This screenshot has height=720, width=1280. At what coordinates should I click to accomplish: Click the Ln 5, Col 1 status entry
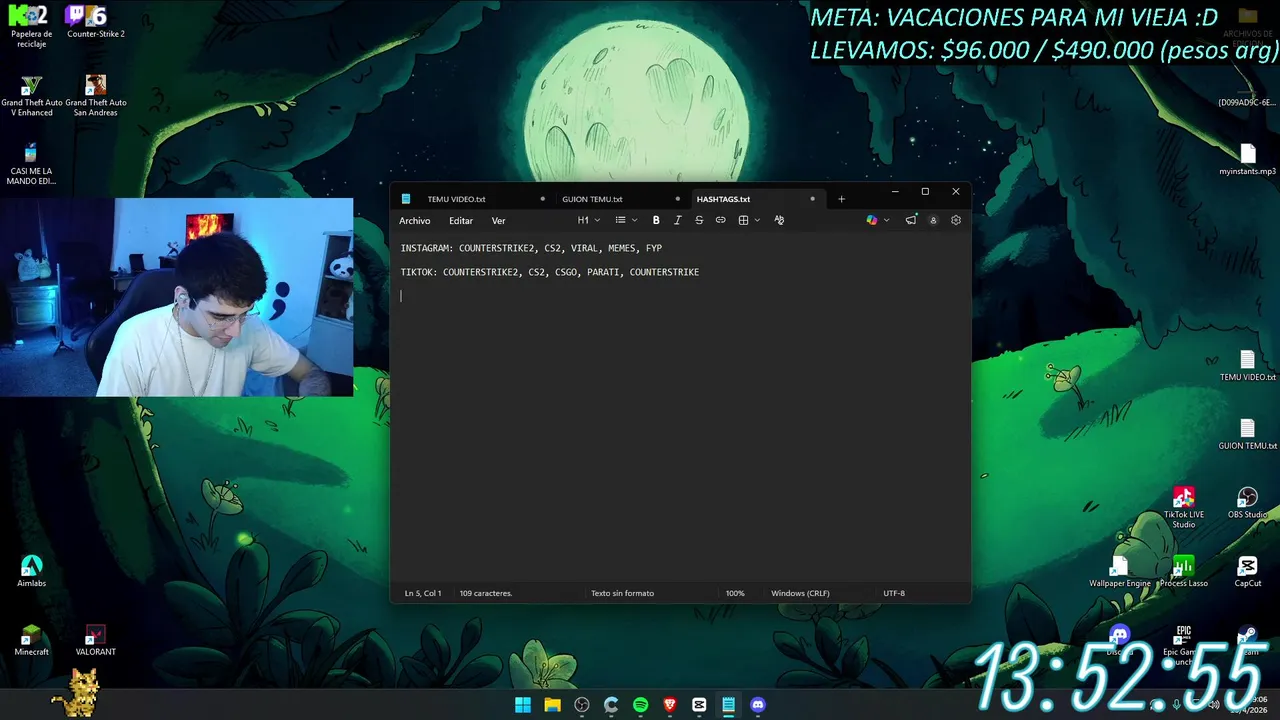(423, 593)
